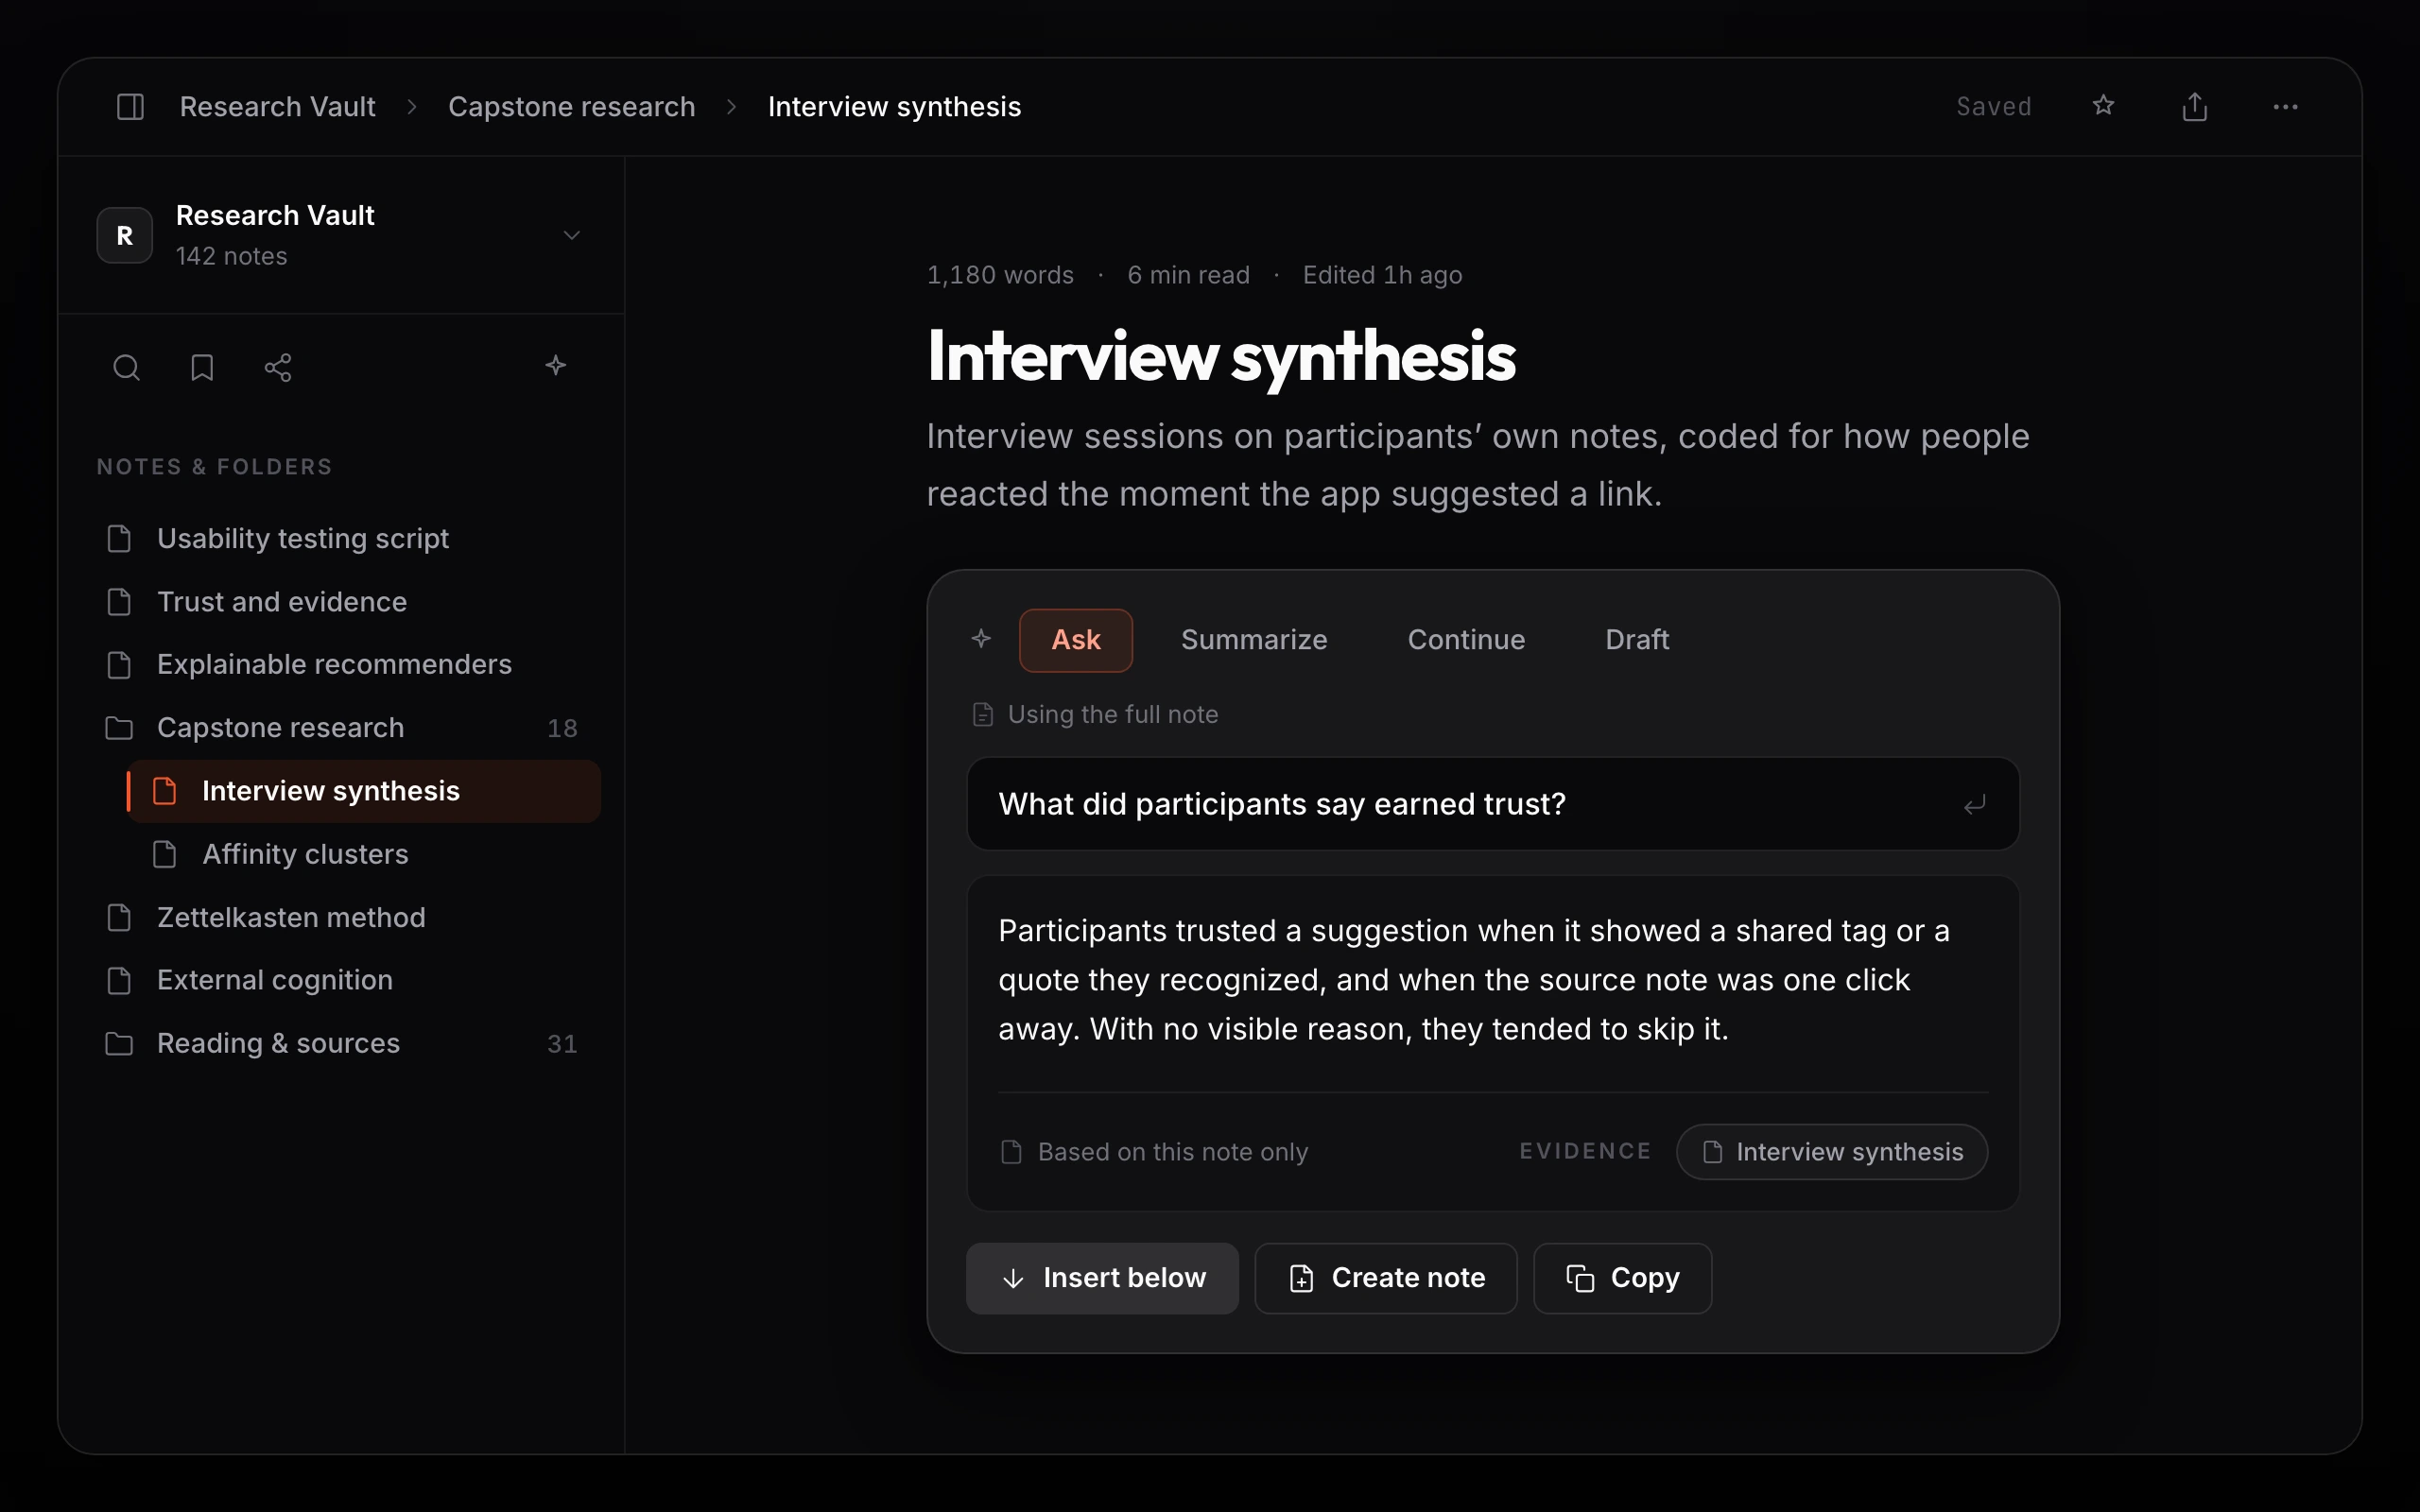Click the External cognition file icon
2420x1512 pixels.
tap(119, 980)
